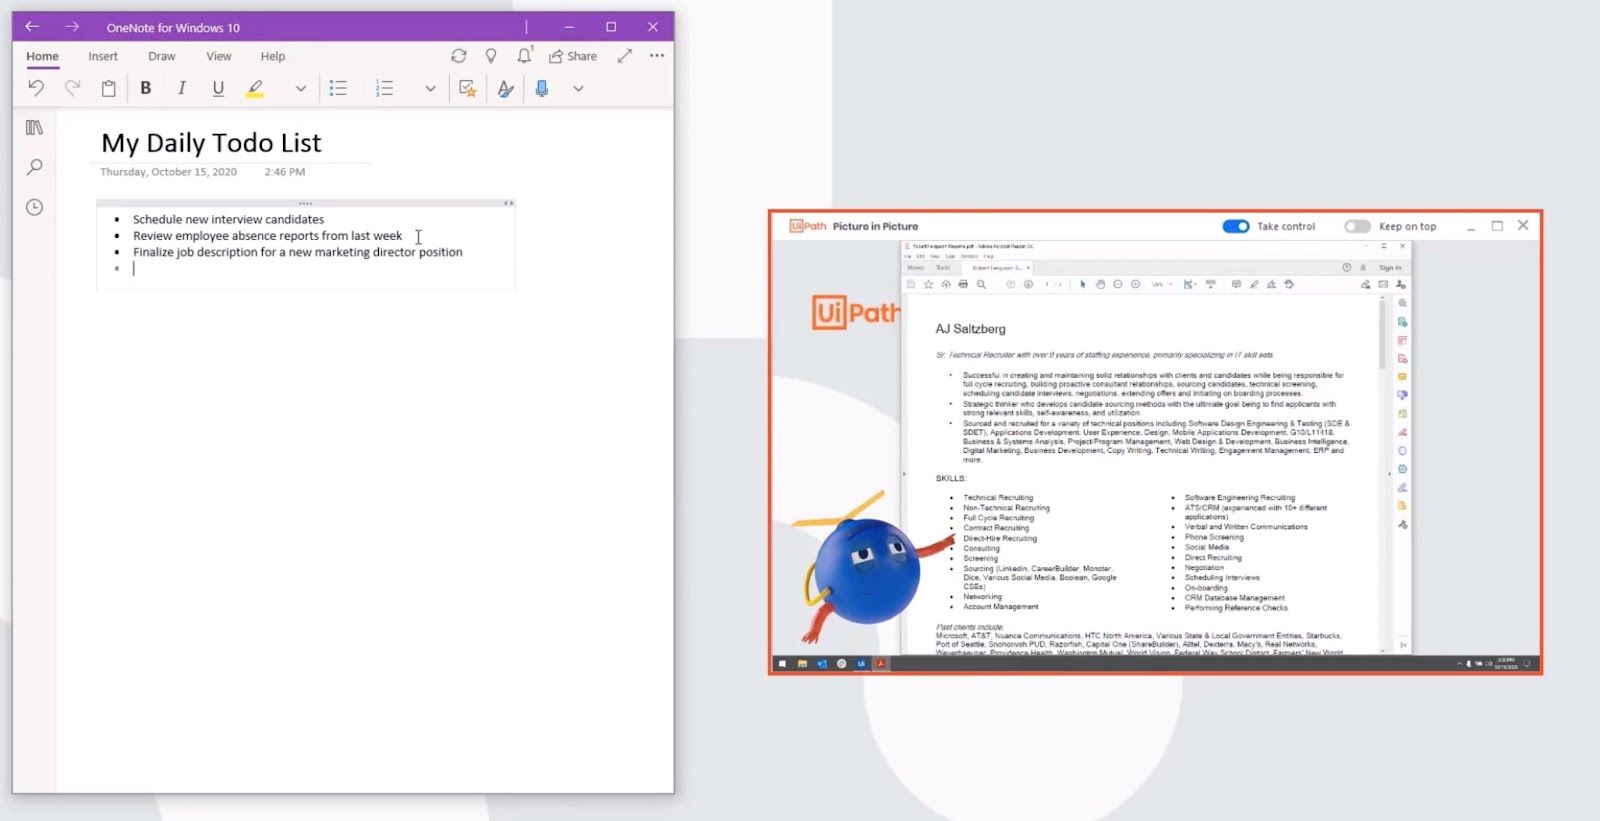Open Acrobat Reader from PiP taskbar
Viewport: 1600px width, 821px height.
(881, 663)
